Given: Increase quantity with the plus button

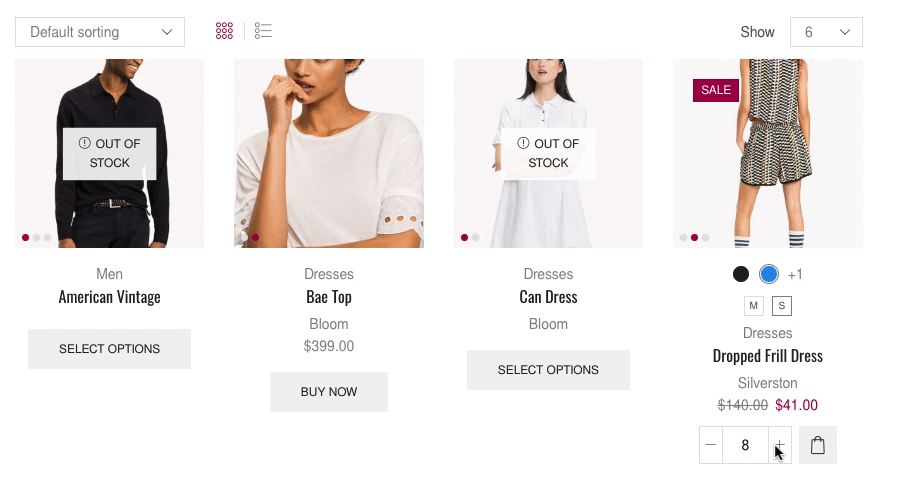Looking at the screenshot, I should pyautogui.click(x=780, y=446).
